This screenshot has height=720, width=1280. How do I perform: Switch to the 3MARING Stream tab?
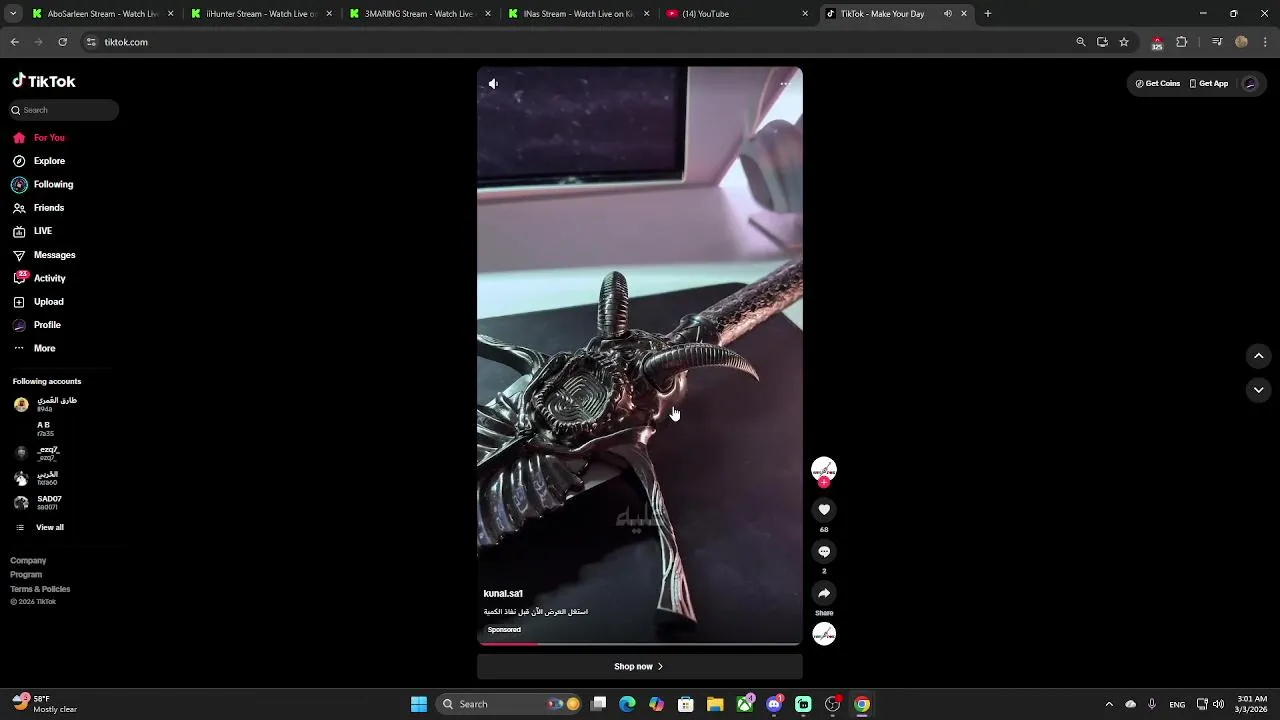(x=418, y=14)
